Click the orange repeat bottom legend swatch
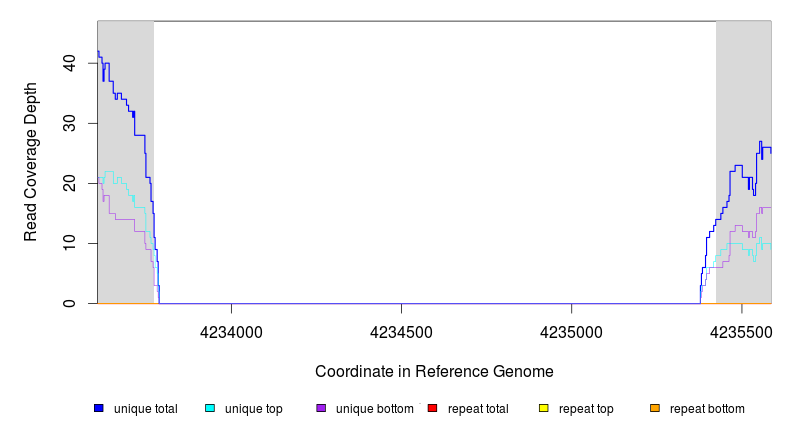This screenshot has height=432, width=792. click(x=655, y=408)
